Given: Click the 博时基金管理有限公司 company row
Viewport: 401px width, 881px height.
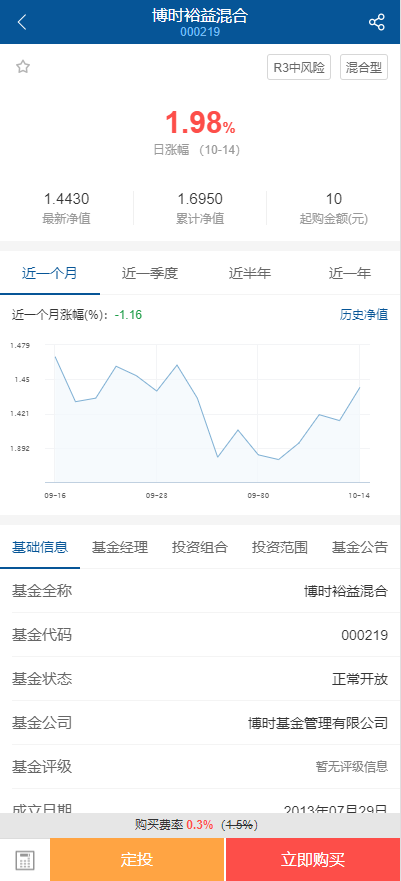Looking at the screenshot, I should [x=200, y=723].
